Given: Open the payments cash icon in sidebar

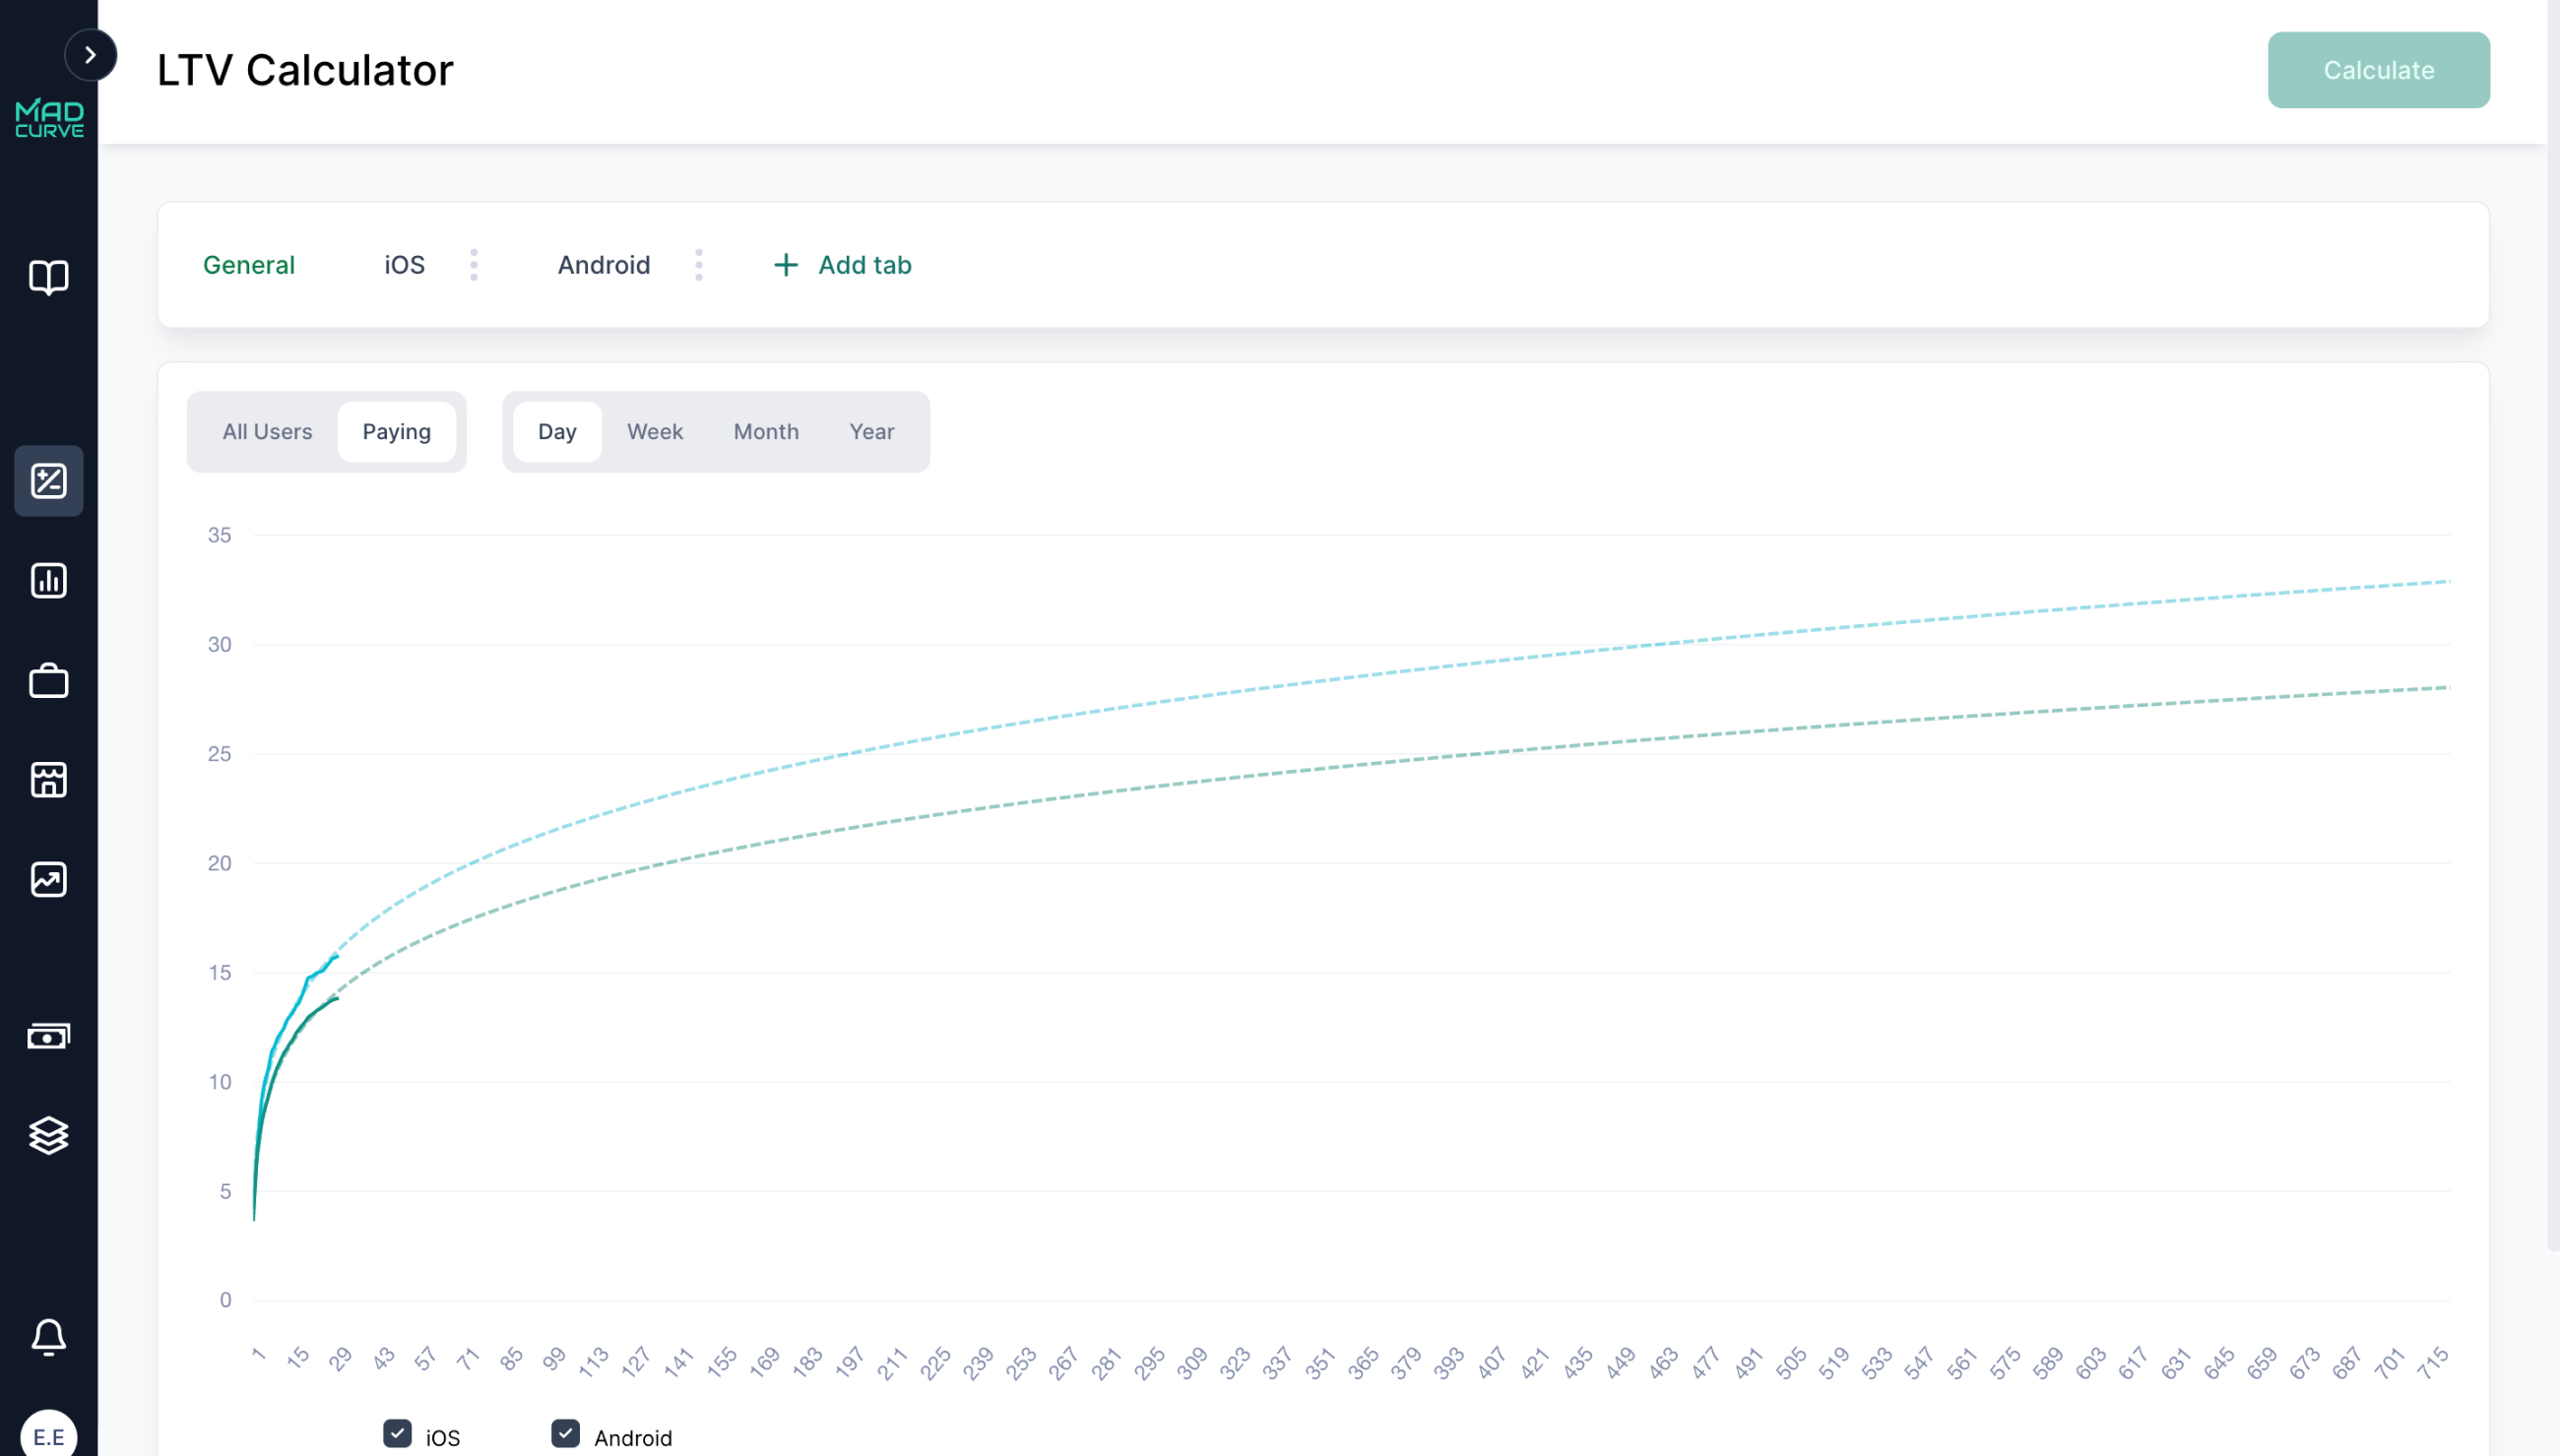Looking at the screenshot, I should coord(48,1035).
